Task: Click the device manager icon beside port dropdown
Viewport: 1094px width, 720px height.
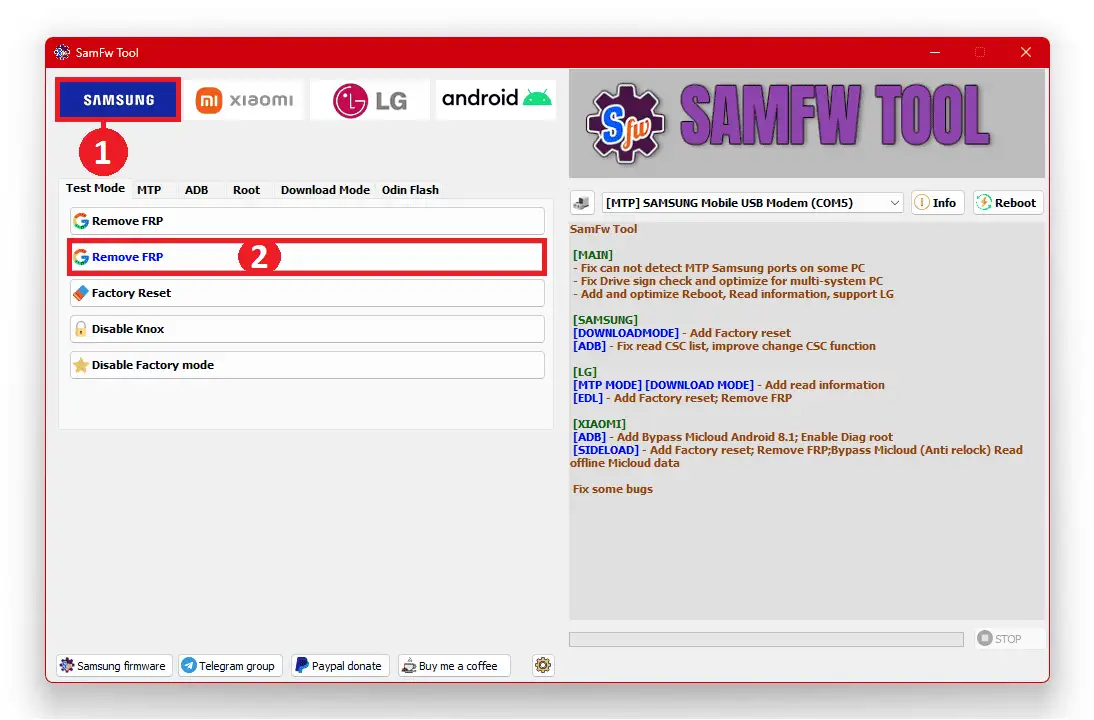Action: [x=582, y=203]
